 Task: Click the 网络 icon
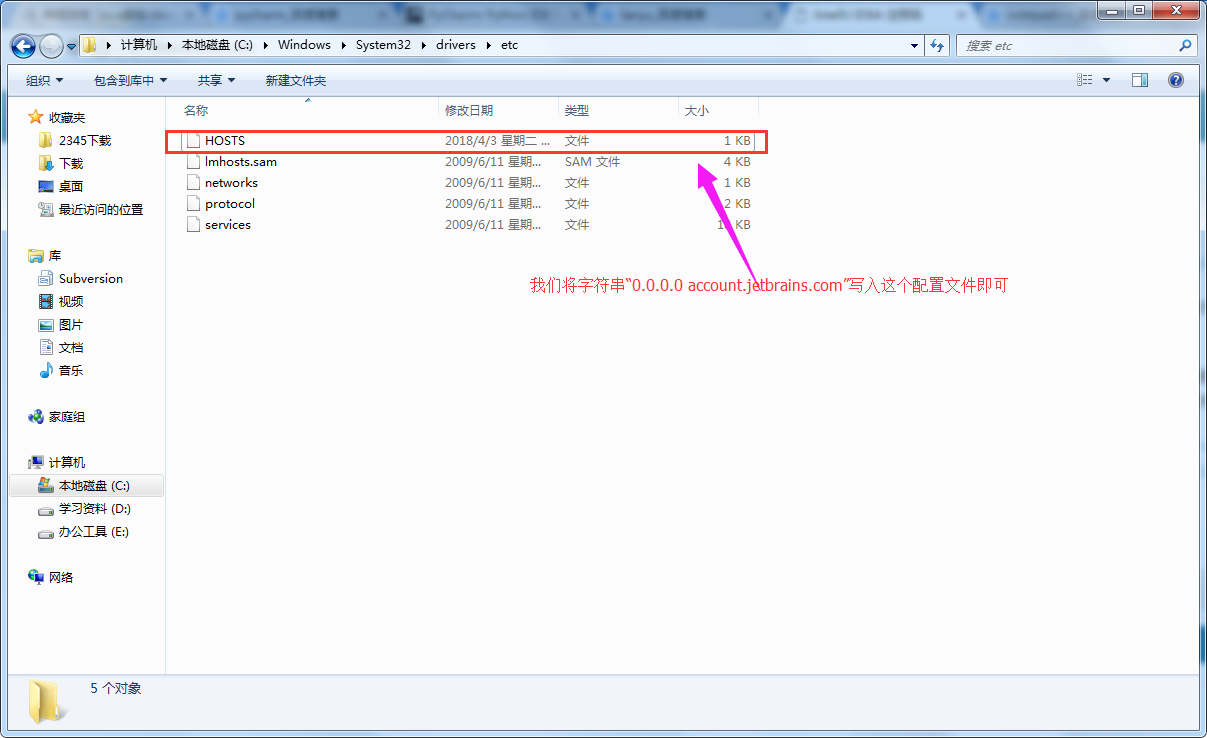(x=36, y=577)
